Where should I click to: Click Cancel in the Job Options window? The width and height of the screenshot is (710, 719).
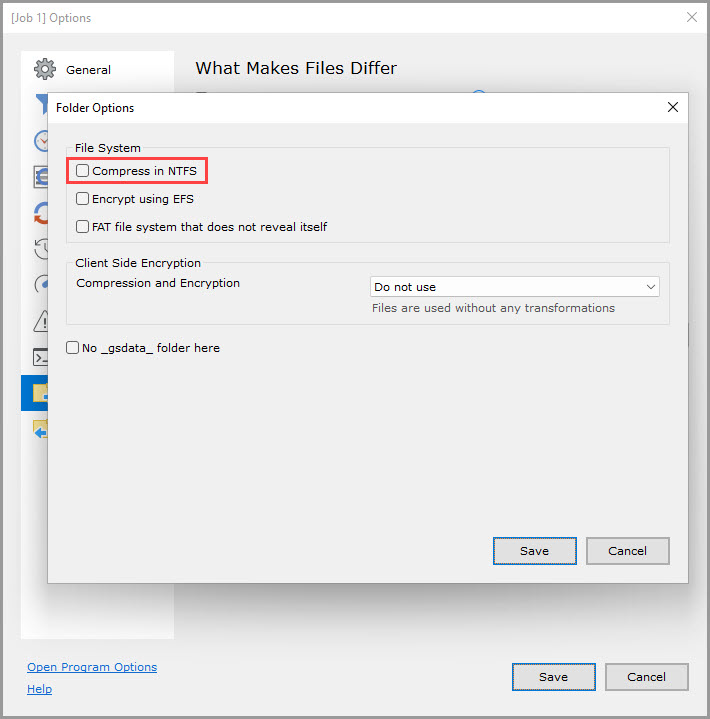(x=646, y=677)
